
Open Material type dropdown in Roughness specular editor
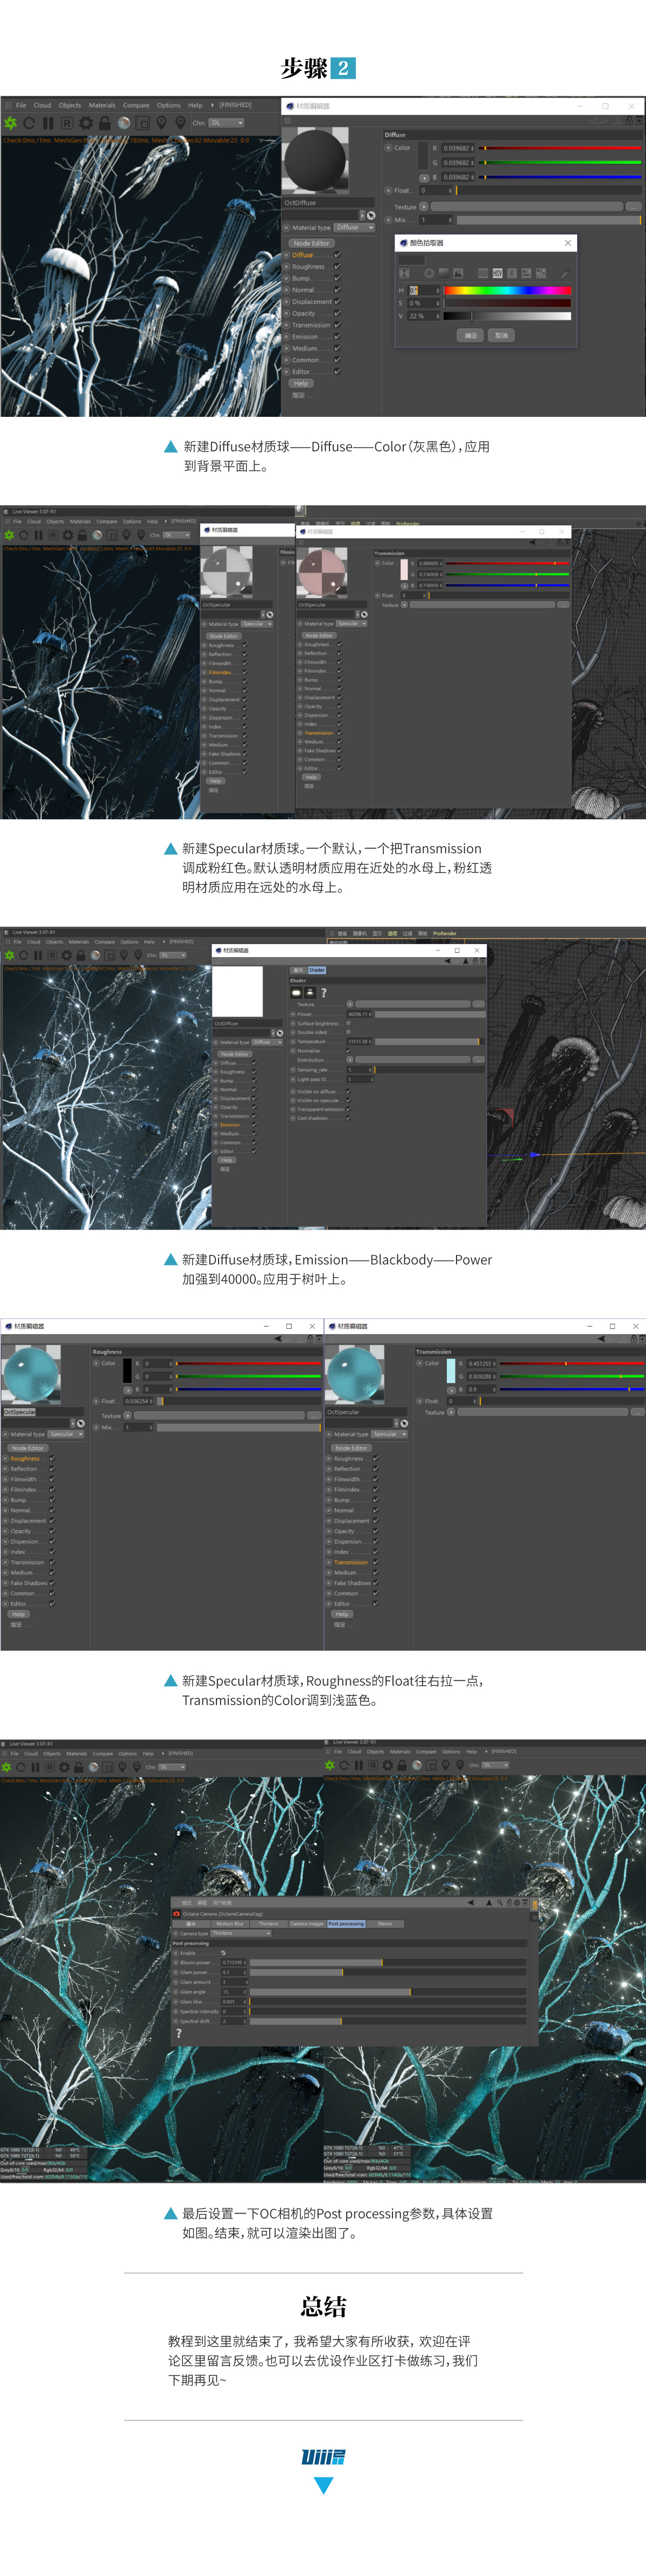(x=67, y=1434)
